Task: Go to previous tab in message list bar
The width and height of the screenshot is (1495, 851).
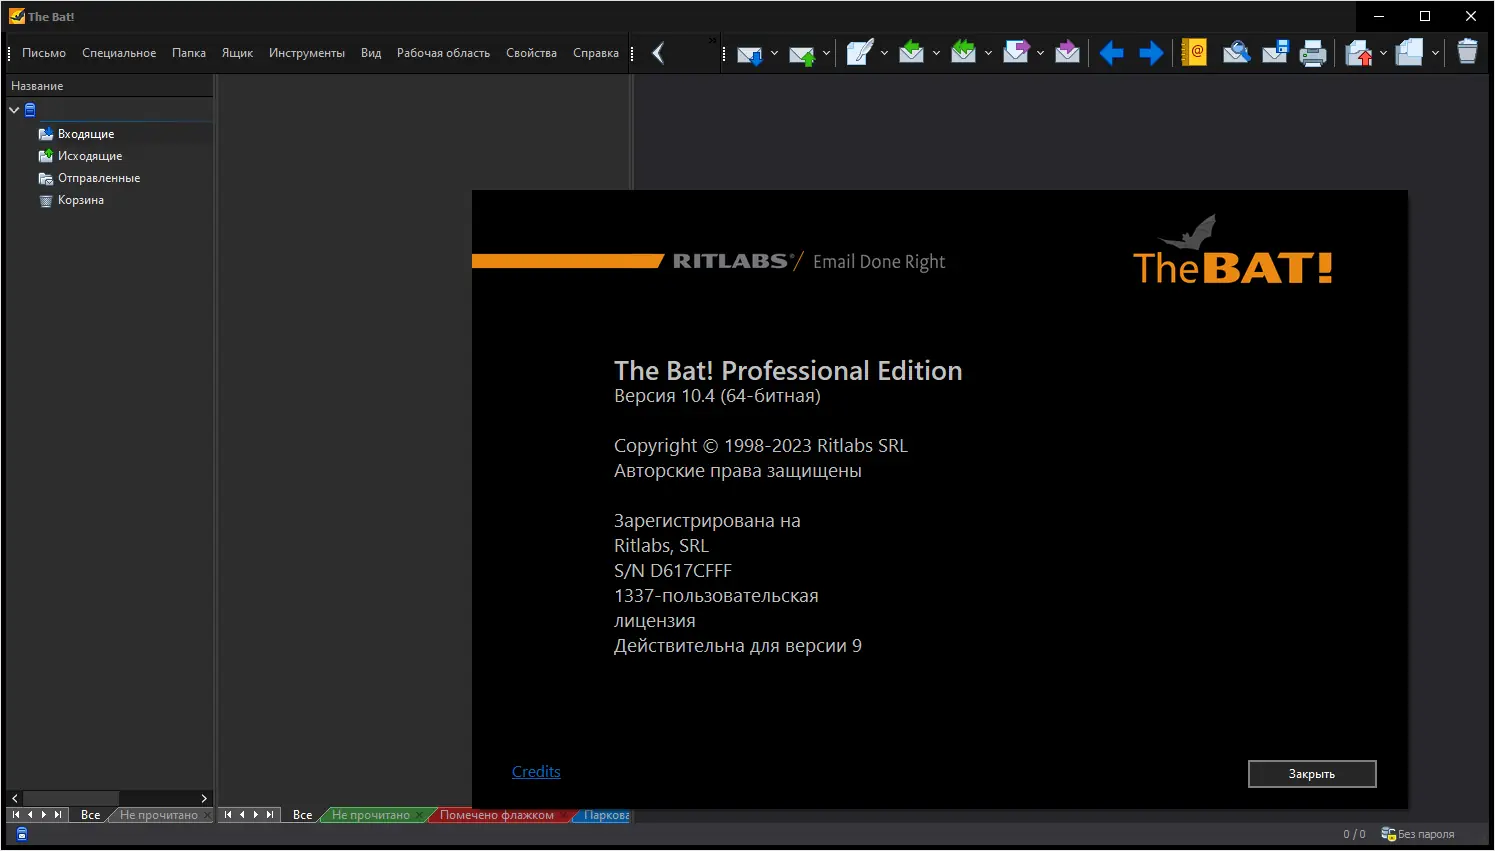Action: [242, 815]
